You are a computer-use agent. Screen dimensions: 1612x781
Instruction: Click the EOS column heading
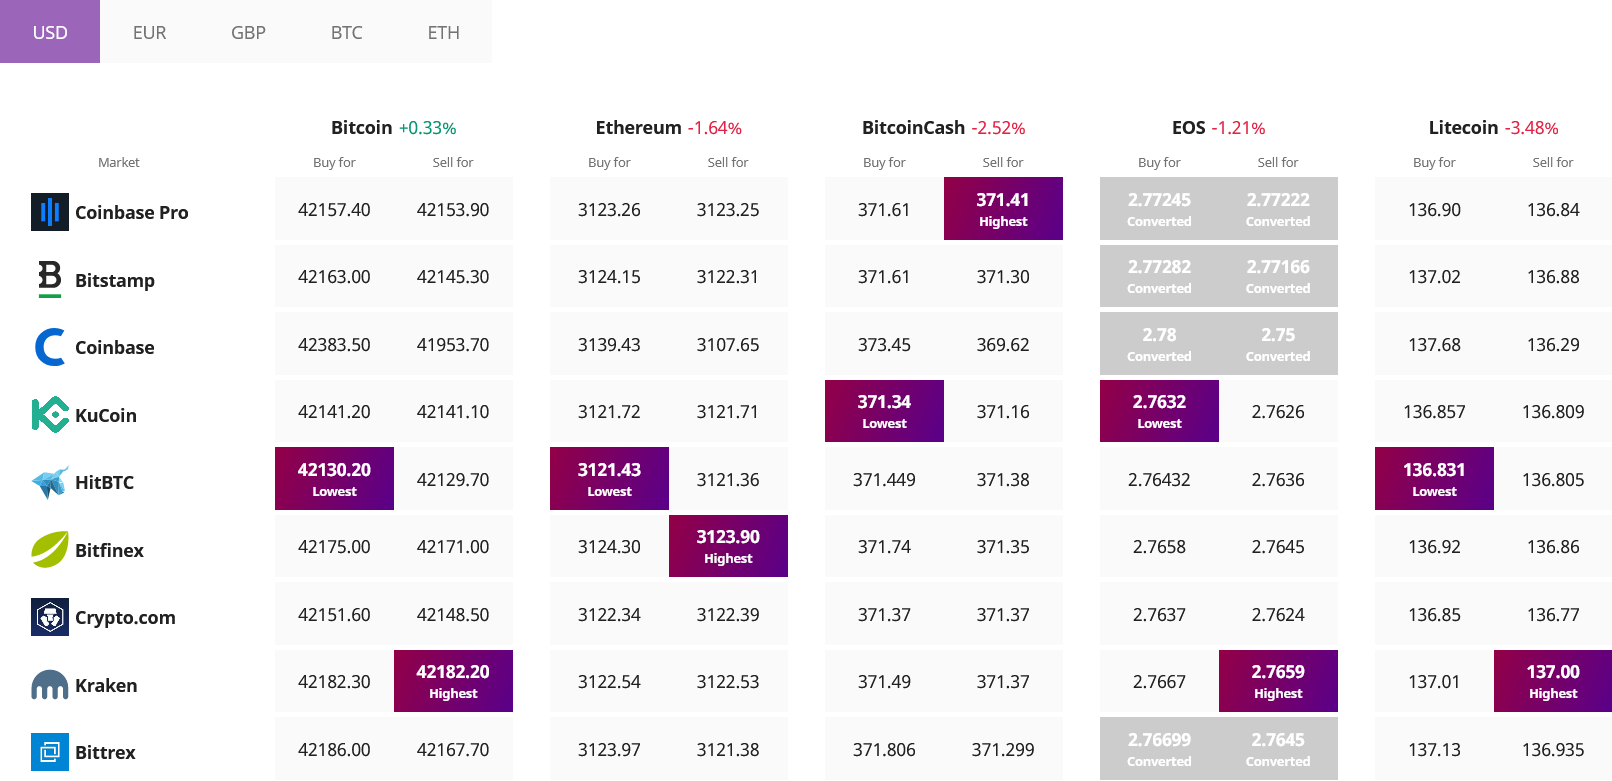[x=1188, y=127]
